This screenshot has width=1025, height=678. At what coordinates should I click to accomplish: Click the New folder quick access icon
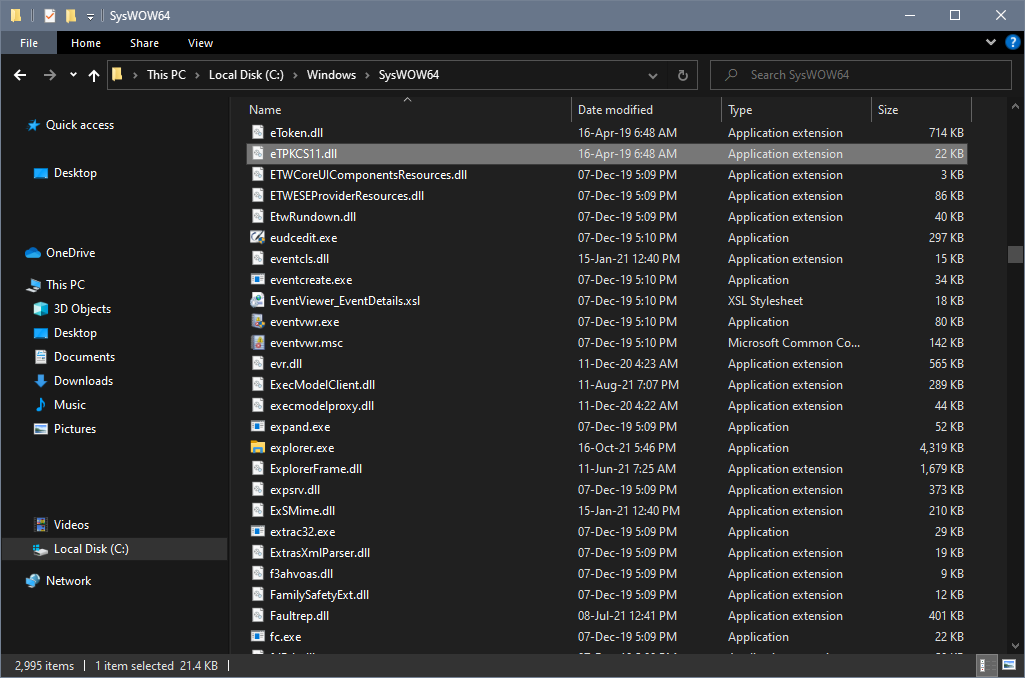71,15
